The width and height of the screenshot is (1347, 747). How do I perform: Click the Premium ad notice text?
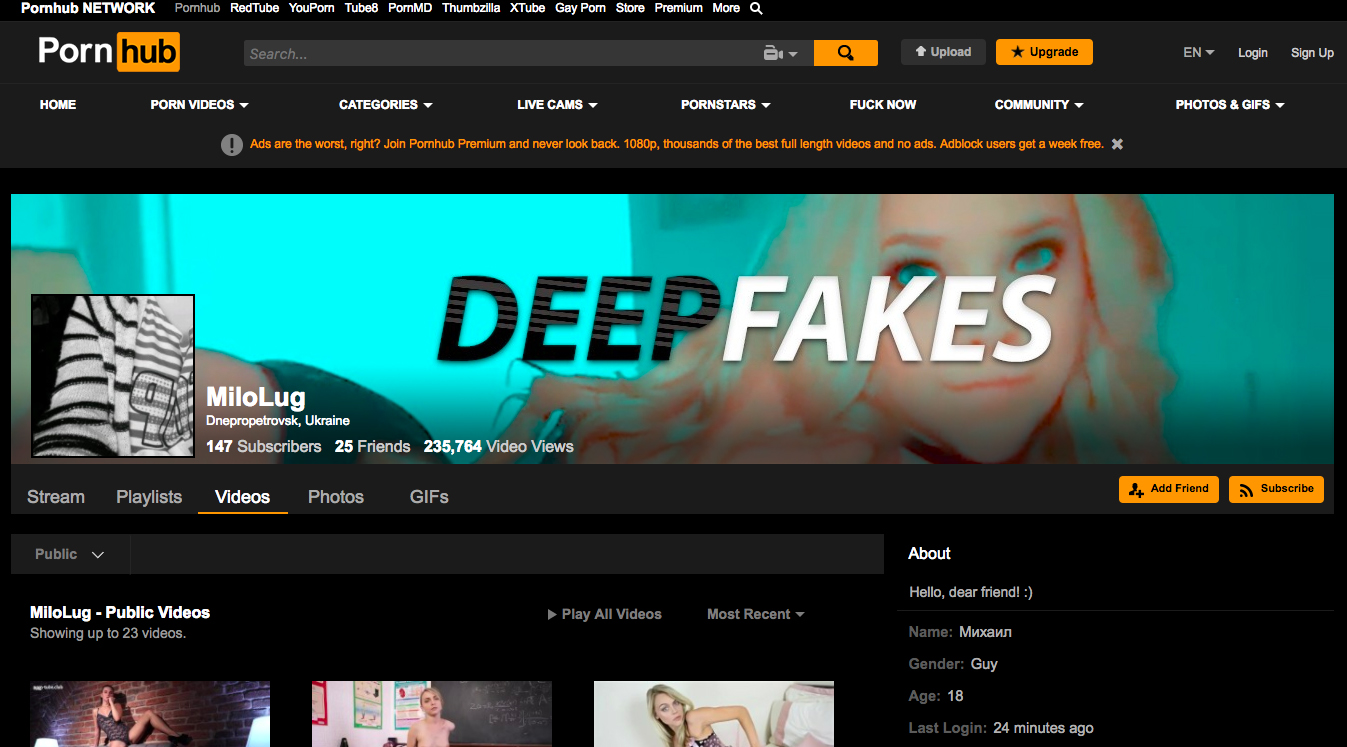pyautogui.click(x=677, y=144)
